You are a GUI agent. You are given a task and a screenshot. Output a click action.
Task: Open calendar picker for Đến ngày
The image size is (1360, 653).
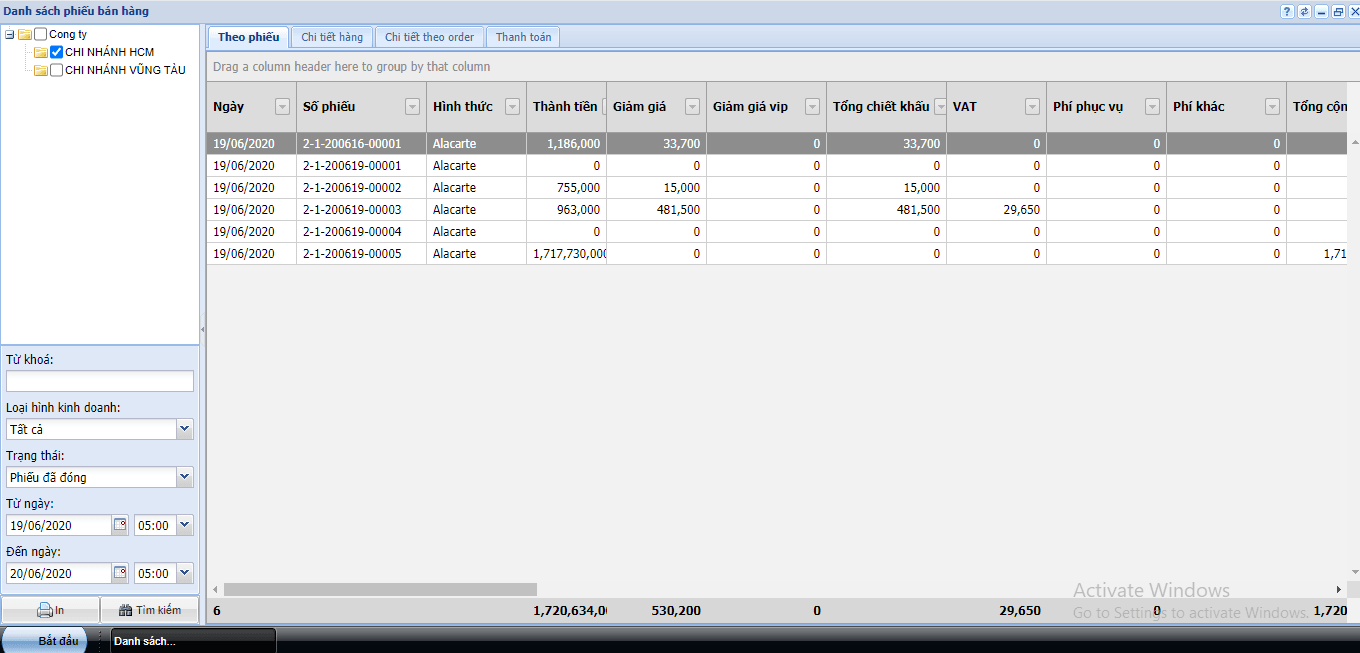(120, 573)
